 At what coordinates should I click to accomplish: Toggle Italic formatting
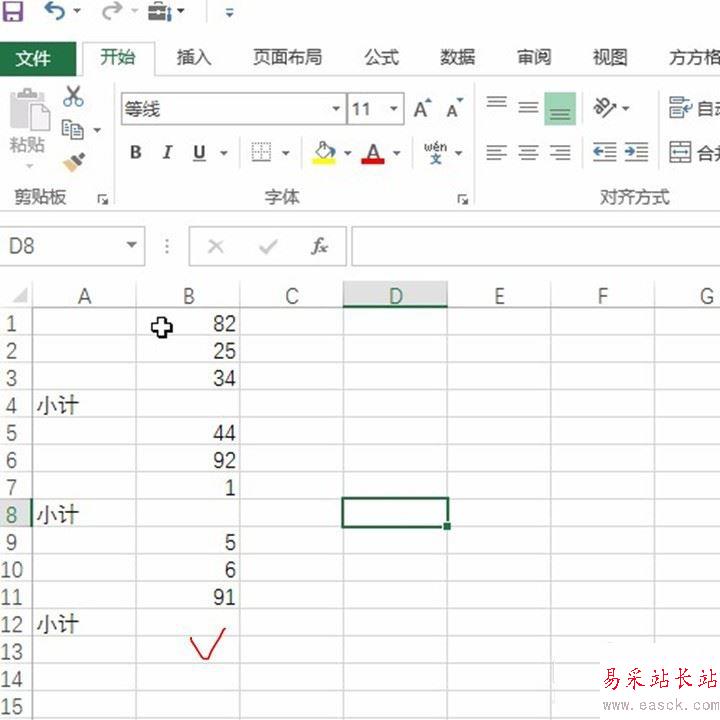pyautogui.click(x=167, y=152)
